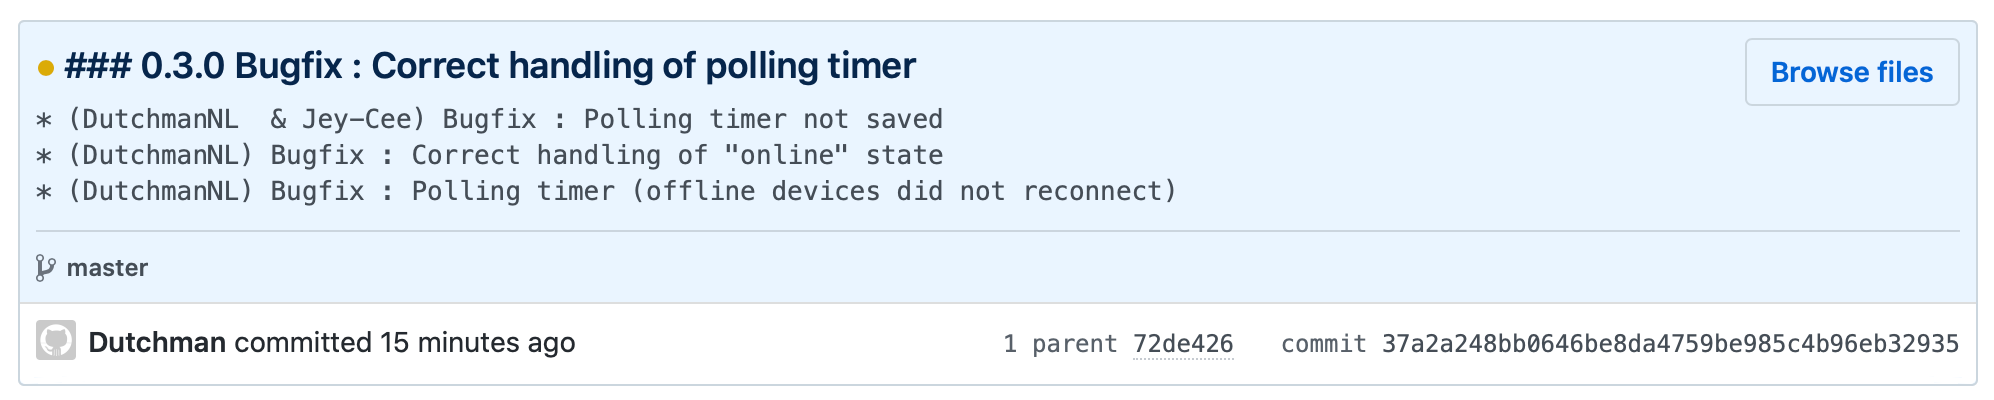This screenshot has width=1994, height=400.
Task: Click the git branch icon beside master
Action: (x=45, y=268)
